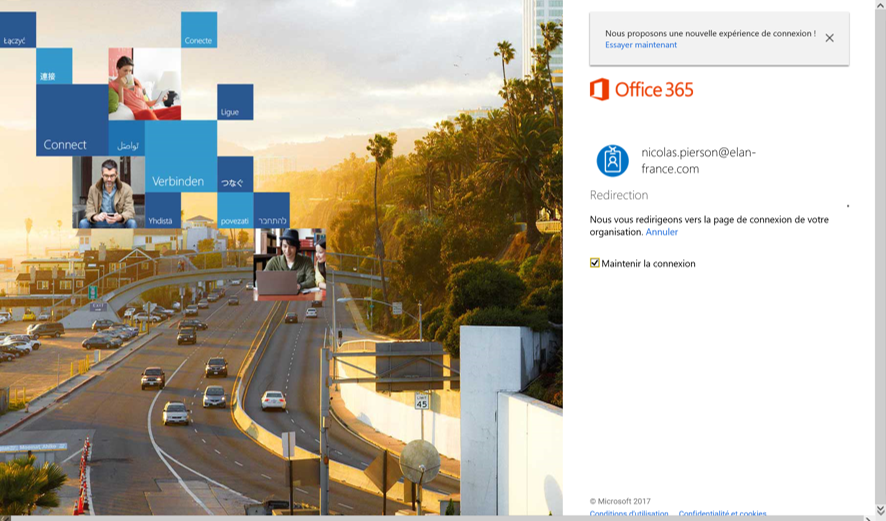The height and width of the screenshot is (521, 886).
Task: Click the nicolas.pierson@elan-france.com account name
Action: point(698,160)
